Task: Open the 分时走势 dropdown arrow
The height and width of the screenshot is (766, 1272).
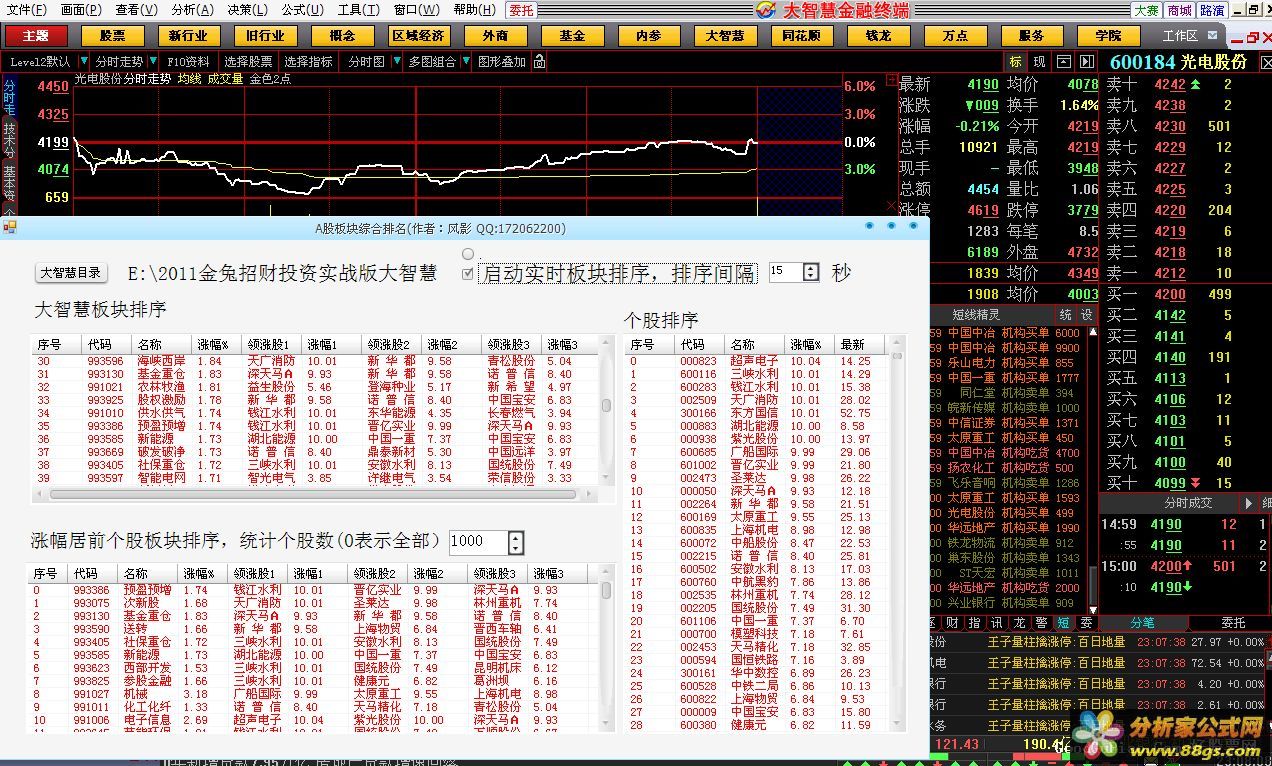Action: [x=151, y=61]
